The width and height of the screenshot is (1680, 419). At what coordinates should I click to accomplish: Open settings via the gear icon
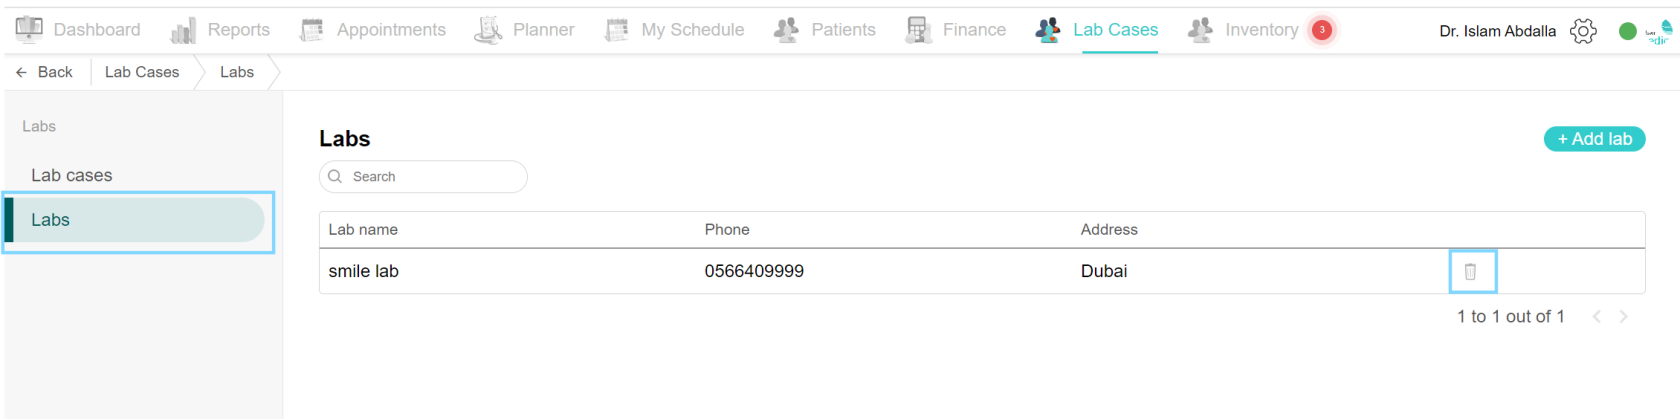[x=1583, y=31]
